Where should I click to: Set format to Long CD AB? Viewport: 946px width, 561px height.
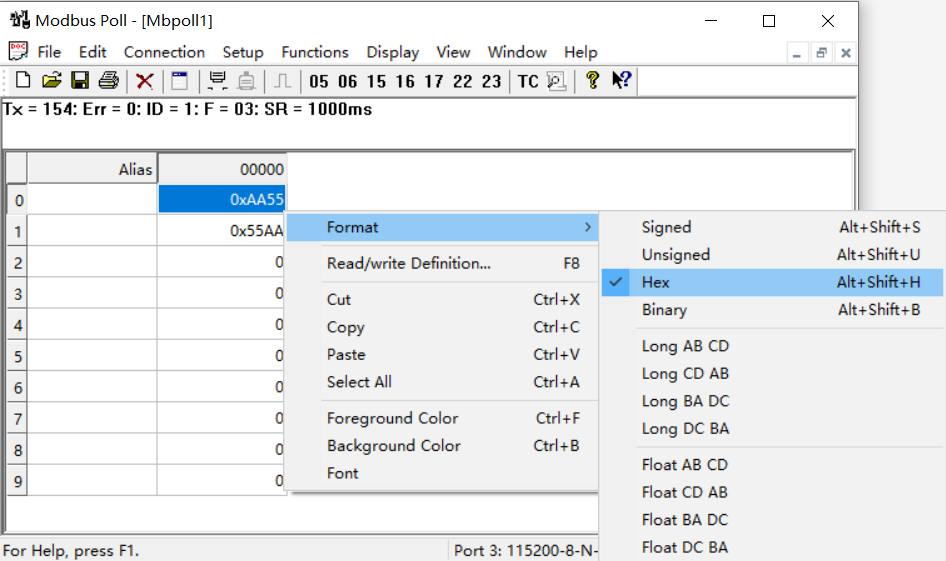[772, 373]
